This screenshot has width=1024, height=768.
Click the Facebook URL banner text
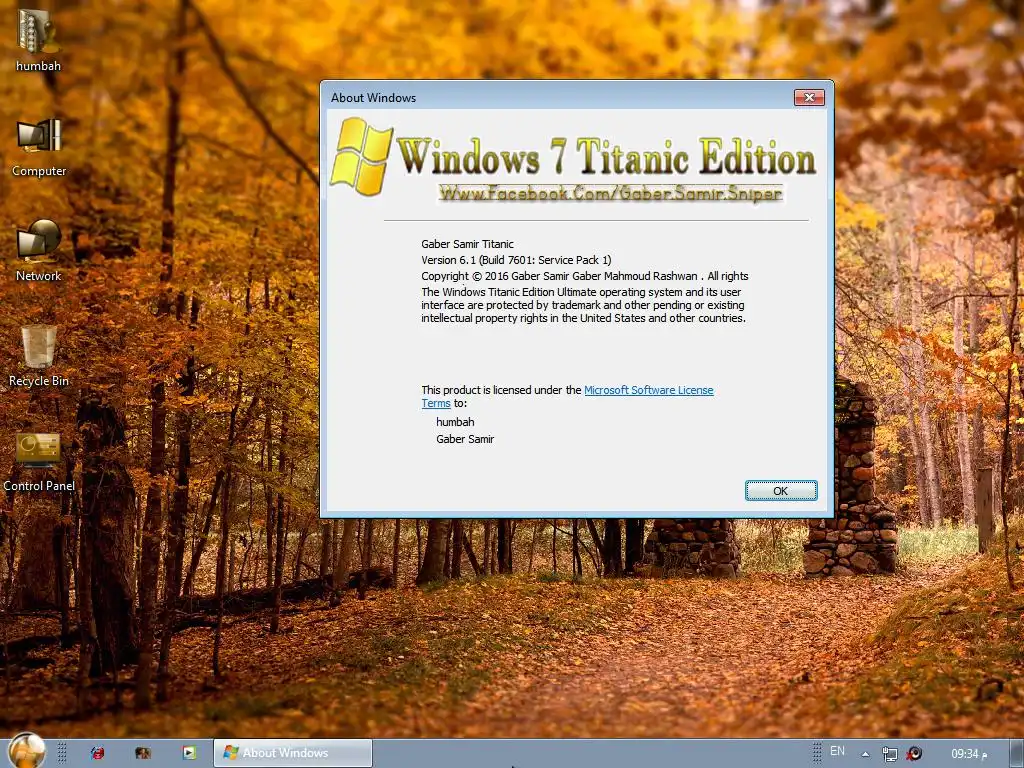click(610, 193)
